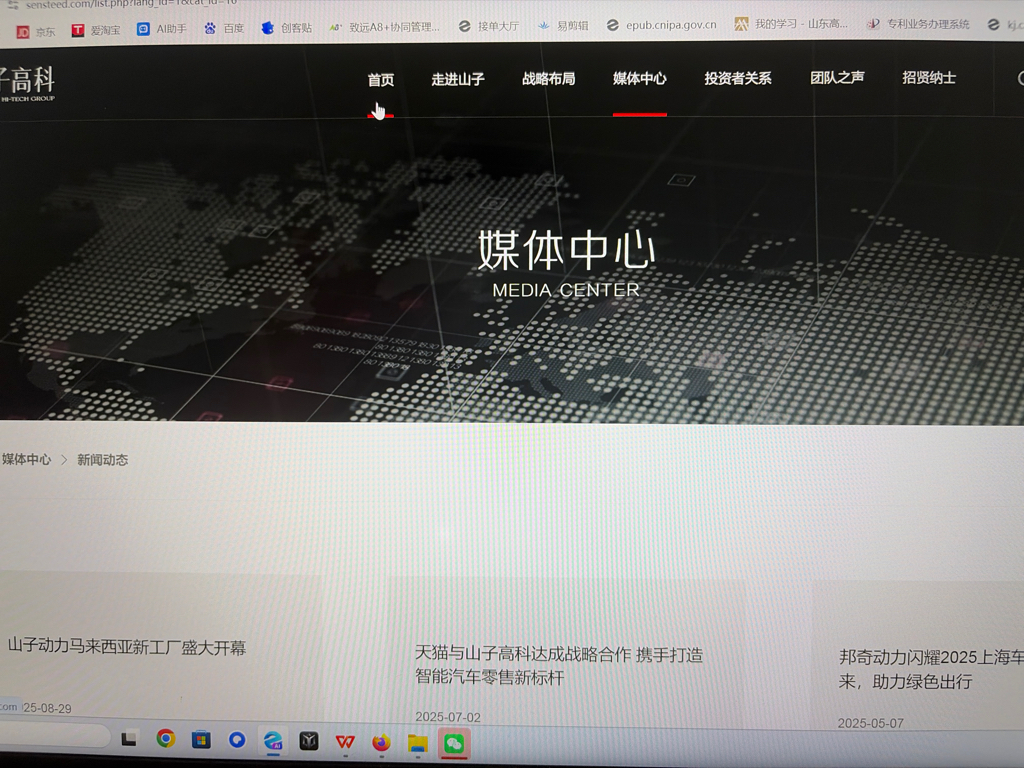Open Microsoft Store from taskbar

201,739
